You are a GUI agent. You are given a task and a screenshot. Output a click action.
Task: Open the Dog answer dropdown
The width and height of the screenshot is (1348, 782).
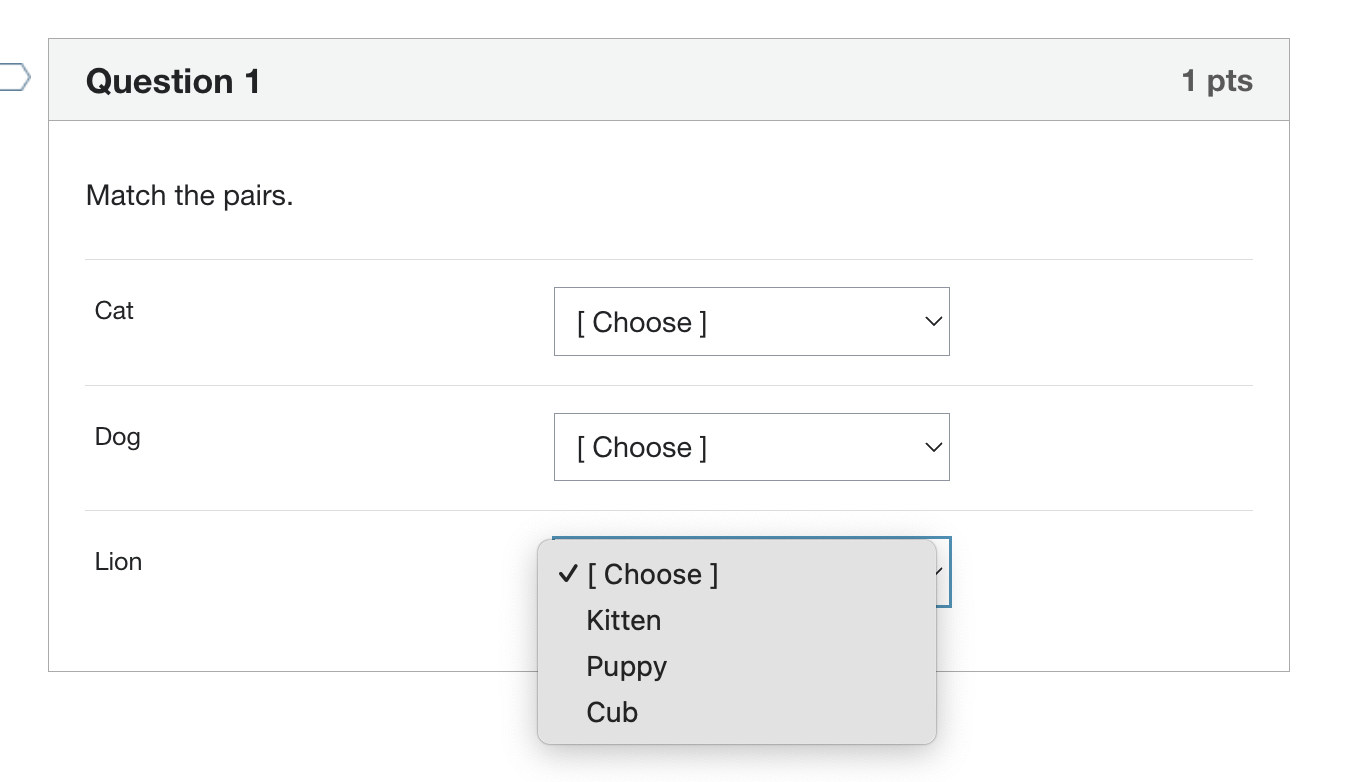(751, 447)
